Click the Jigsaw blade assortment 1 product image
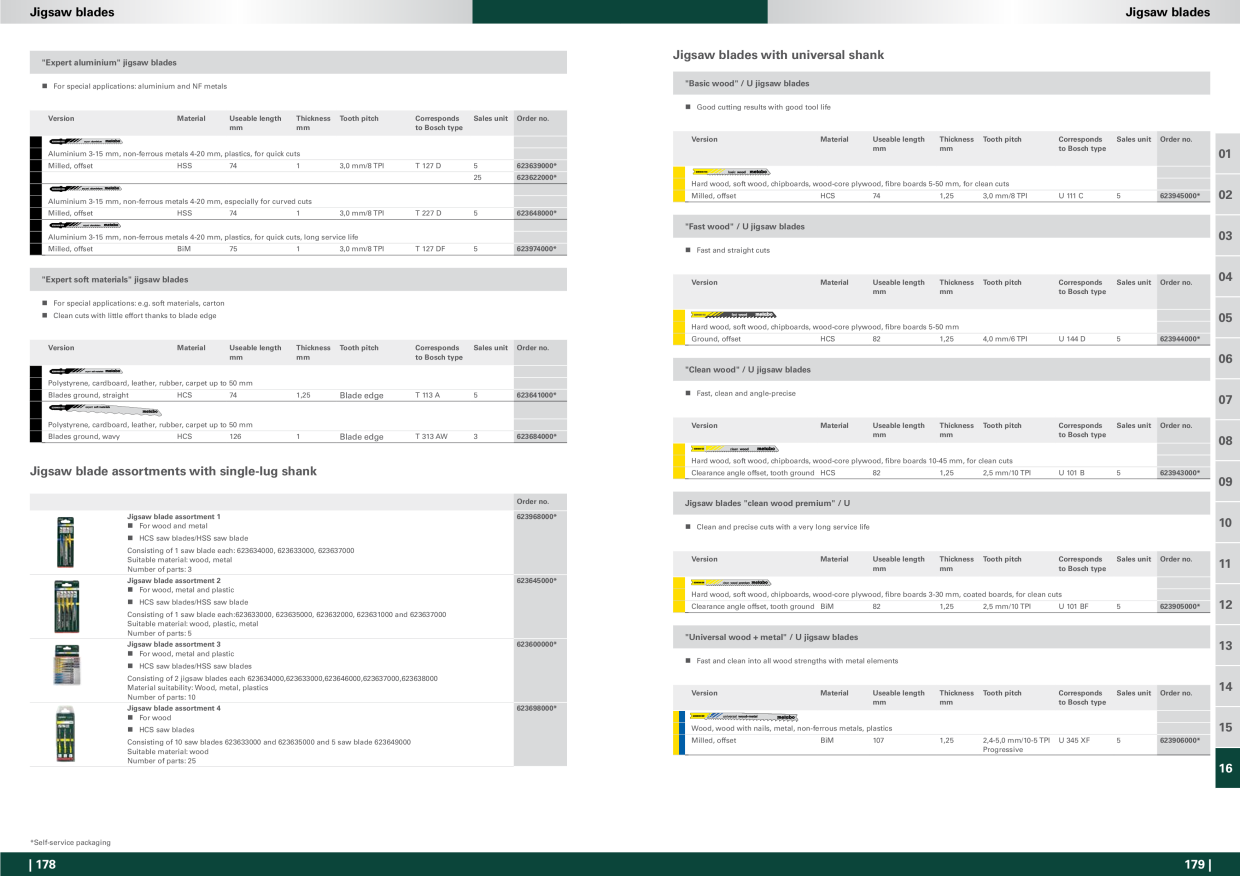This screenshot has height=876, width=1240. 65,542
